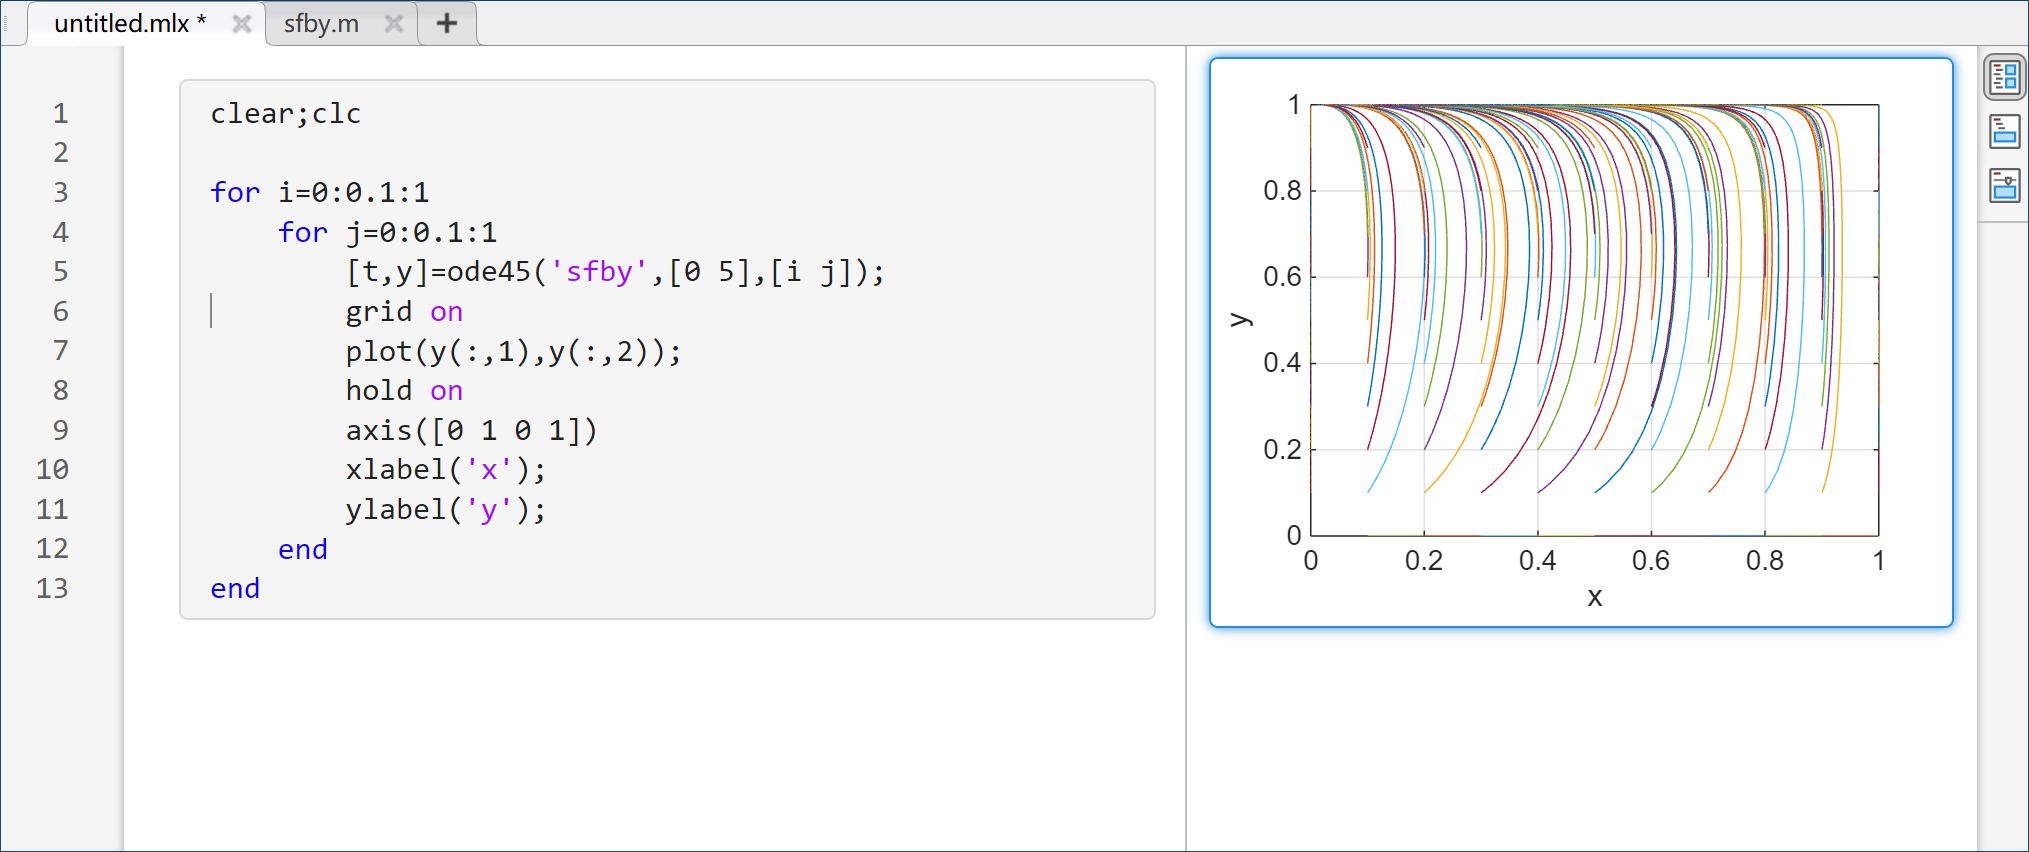Switch to Output on Right view
The height and width of the screenshot is (852, 2029).
pyautogui.click(x=2004, y=77)
